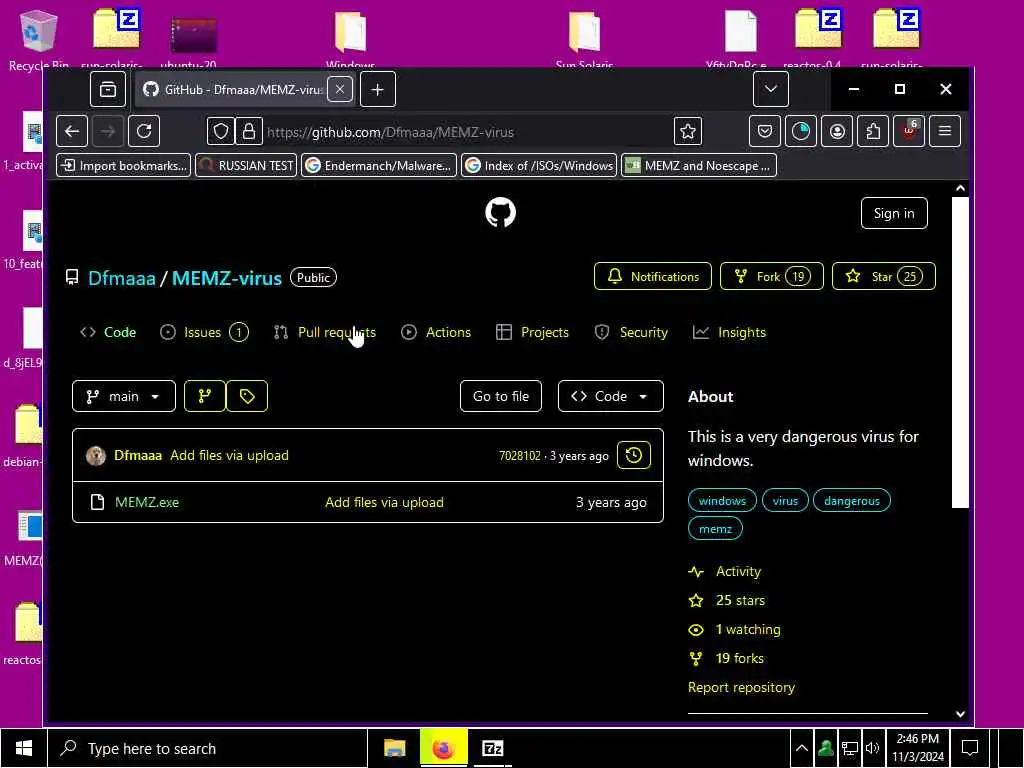
Task: Switch to the Issues tab
Action: (x=204, y=332)
